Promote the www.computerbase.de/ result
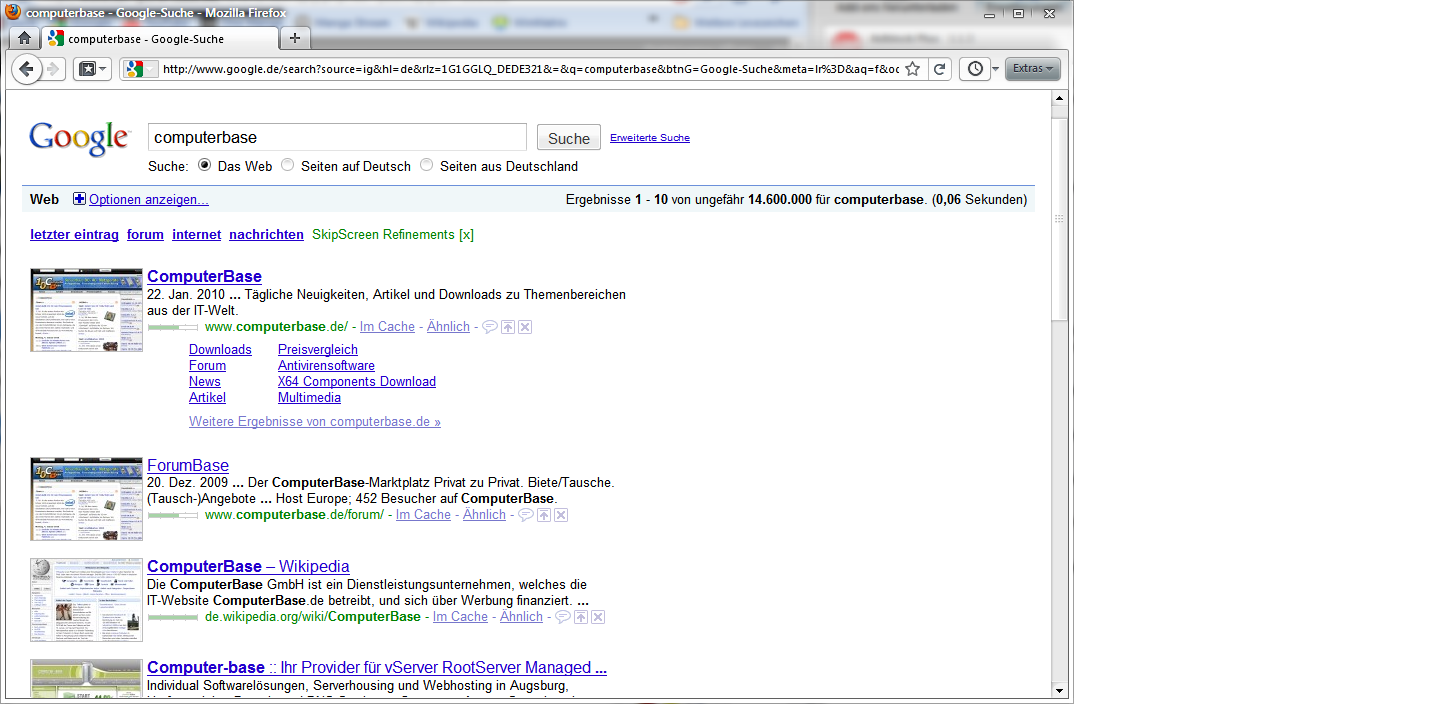The width and height of the screenshot is (1429, 704). click(x=508, y=327)
